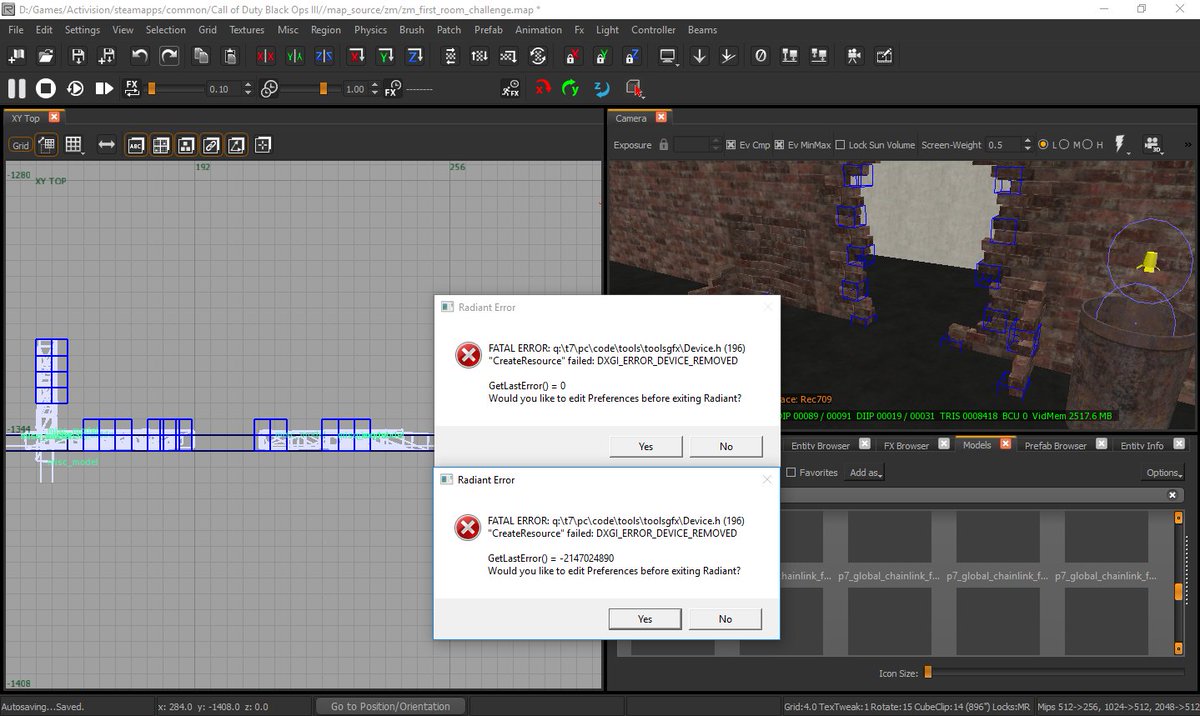
Task: Toggle the grid snap icon next to Grid
Action: [x=46, y=145]
